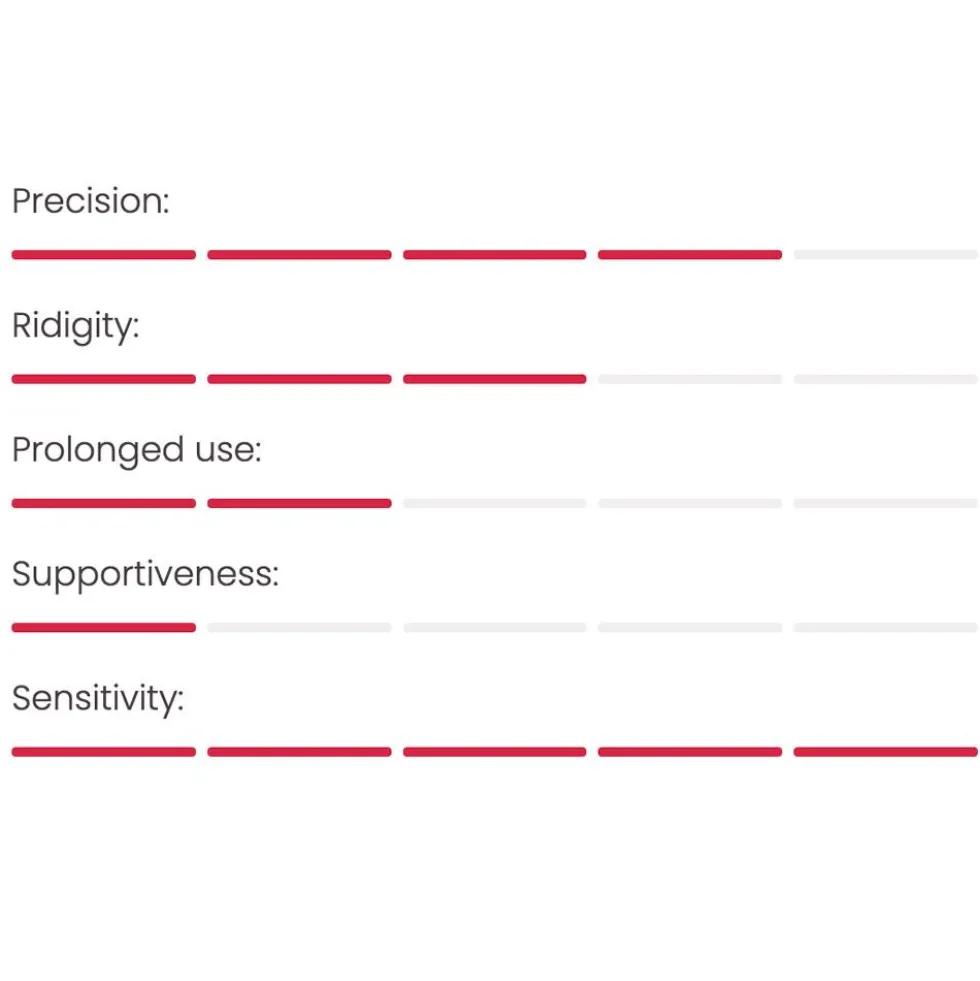Click the Prolonged use label

tap(136, 450)
